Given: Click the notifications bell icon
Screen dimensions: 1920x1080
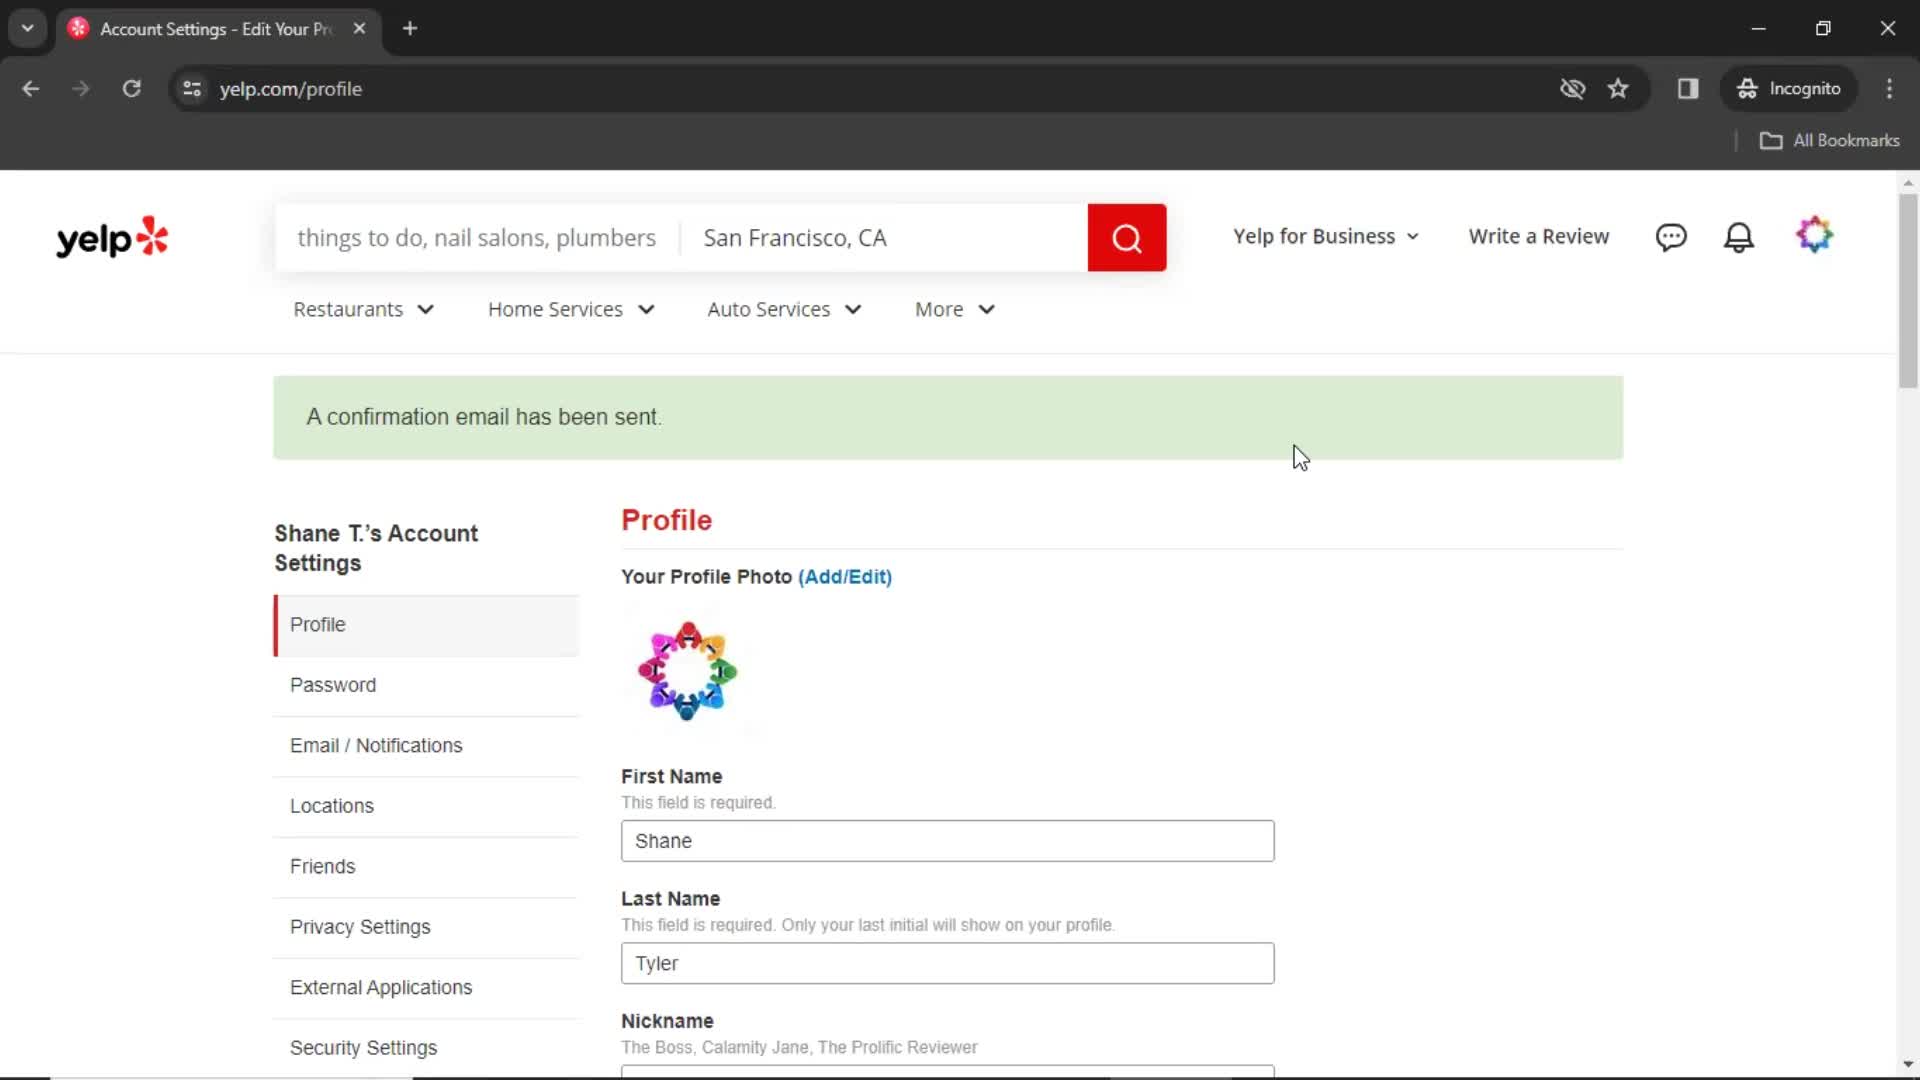Looking at the screenshot, I should pos(1739,236).
